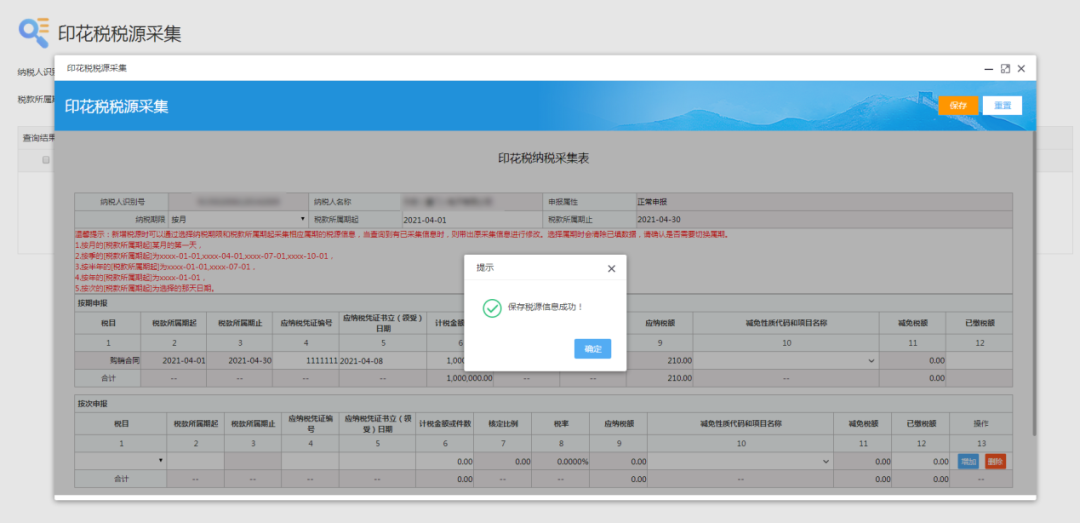Click the orange 保存 button

[957, 105]
